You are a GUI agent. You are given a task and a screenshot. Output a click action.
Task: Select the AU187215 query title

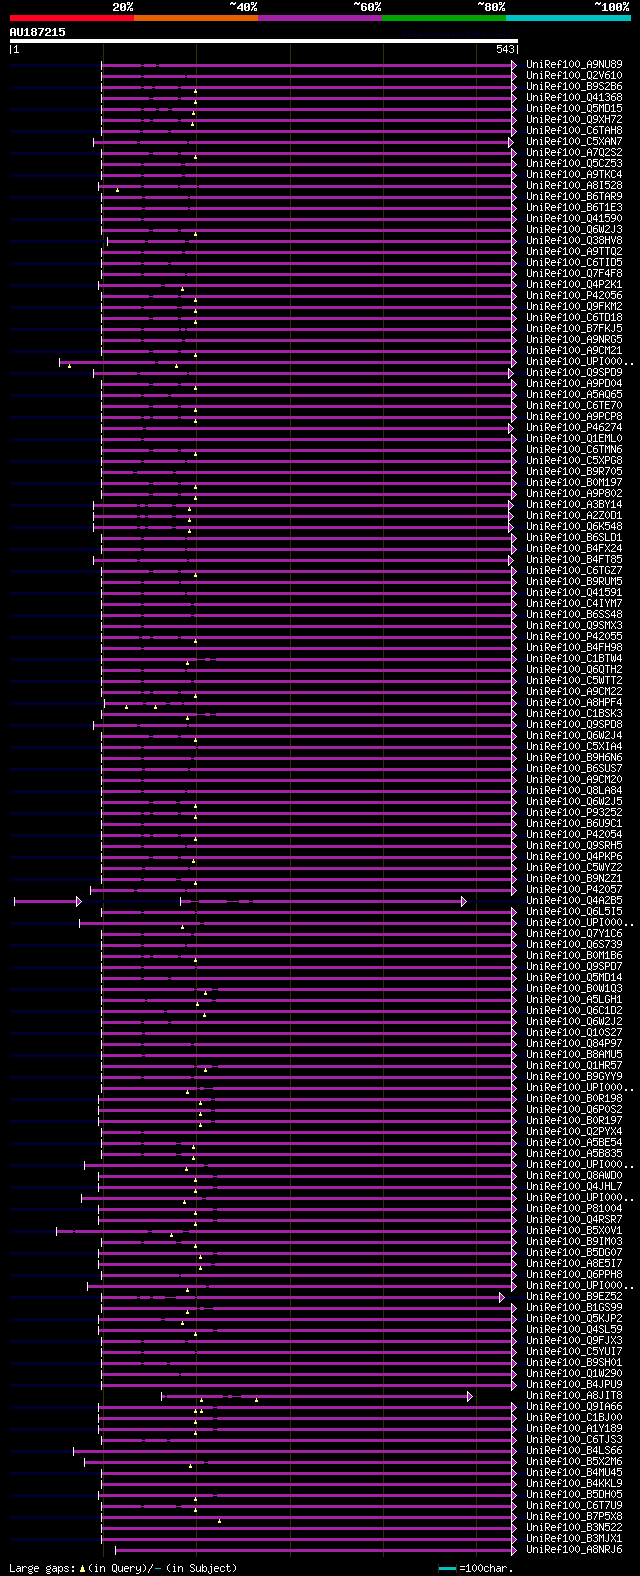[x=38, y=32]
